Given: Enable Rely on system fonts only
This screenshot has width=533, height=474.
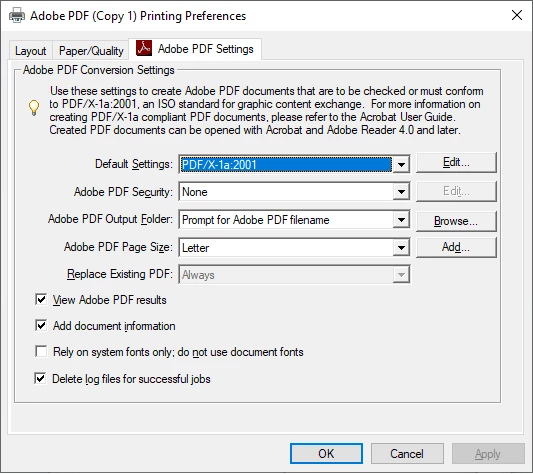Looking at the screenshot, I should pos(41,351).
